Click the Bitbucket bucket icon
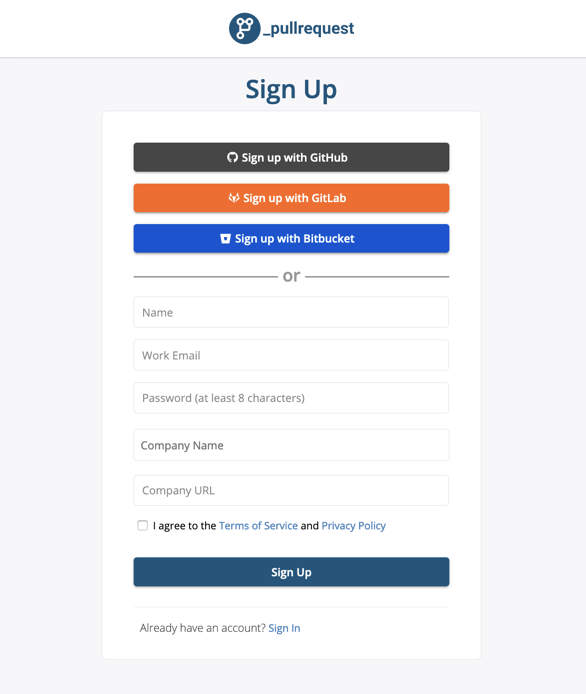The image size is (586, 694). coord(225,239)
